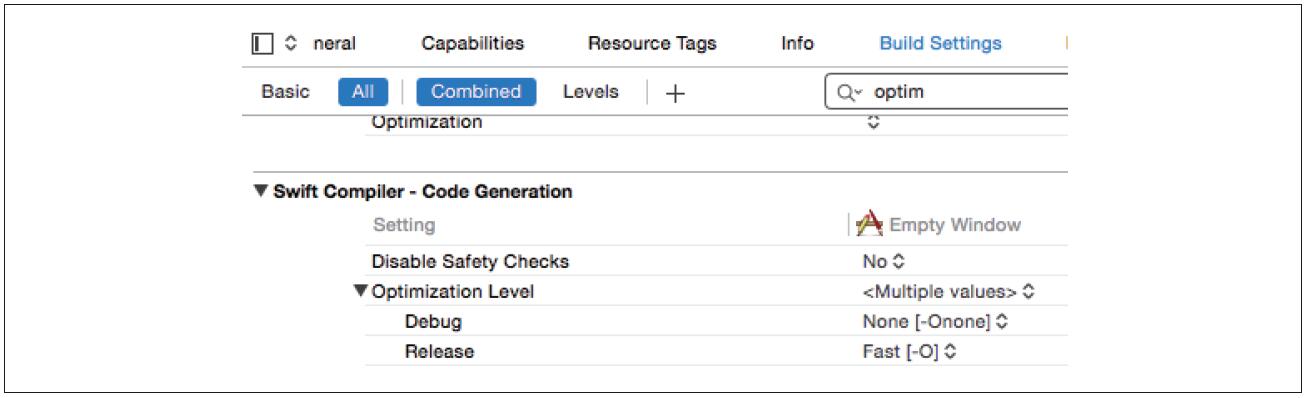Click the target selector stepper arrows
The width and height of the screenshot is (1309, 398).
coord(291,44)
